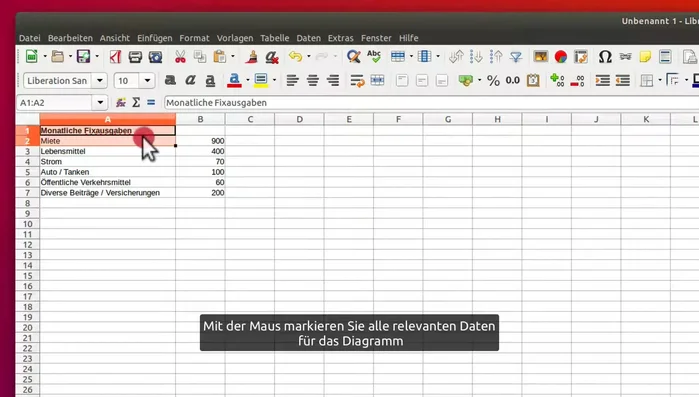Open the Paste options dropdown arrow
699x397 pixels.
pos(233,57)
